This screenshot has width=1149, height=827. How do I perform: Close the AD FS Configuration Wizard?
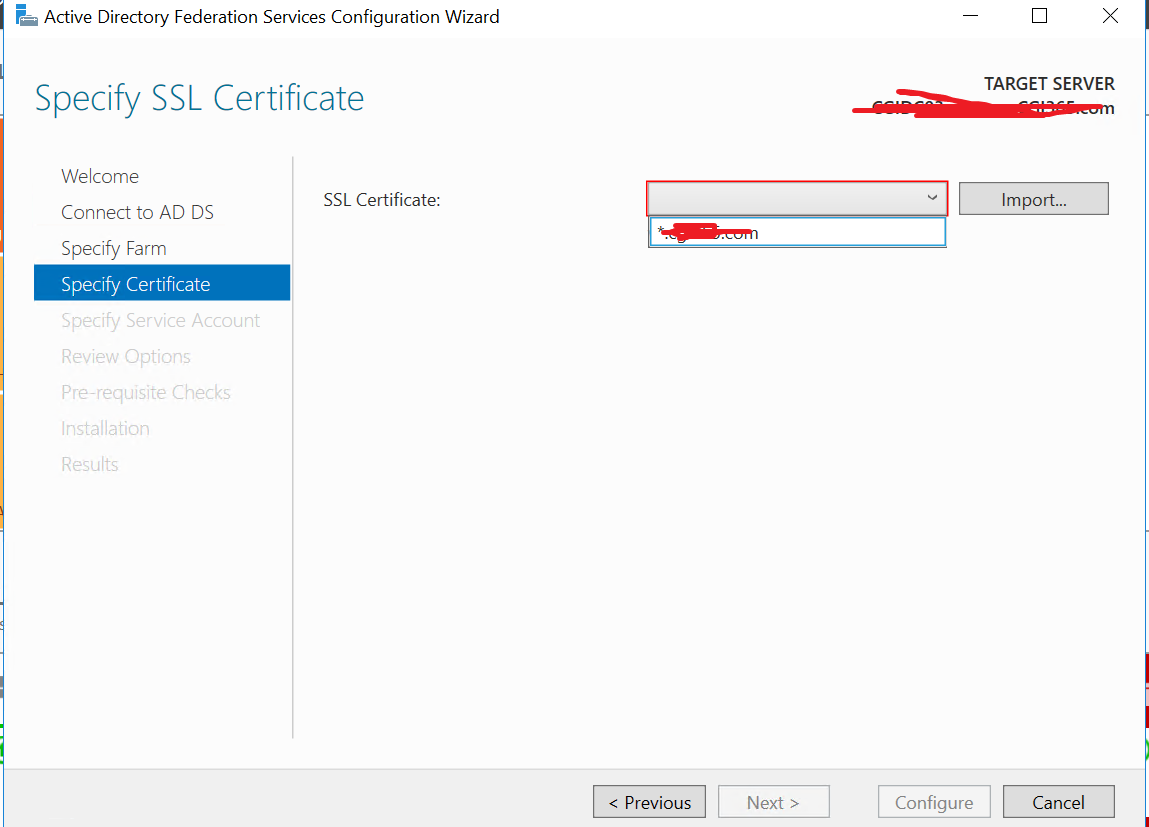pos(1110,16)
